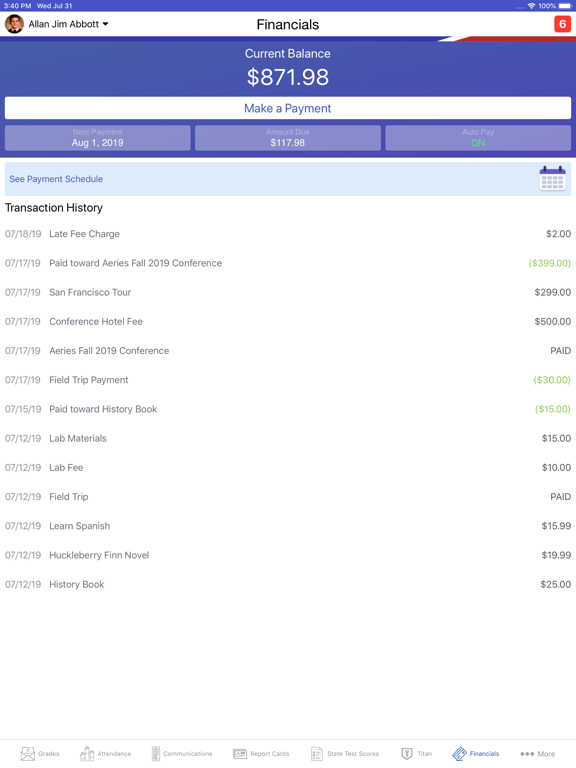This screenshot has width=576, height=768.
Task: Select the Late Fee Charge transaction
Action: click(288, 234)
